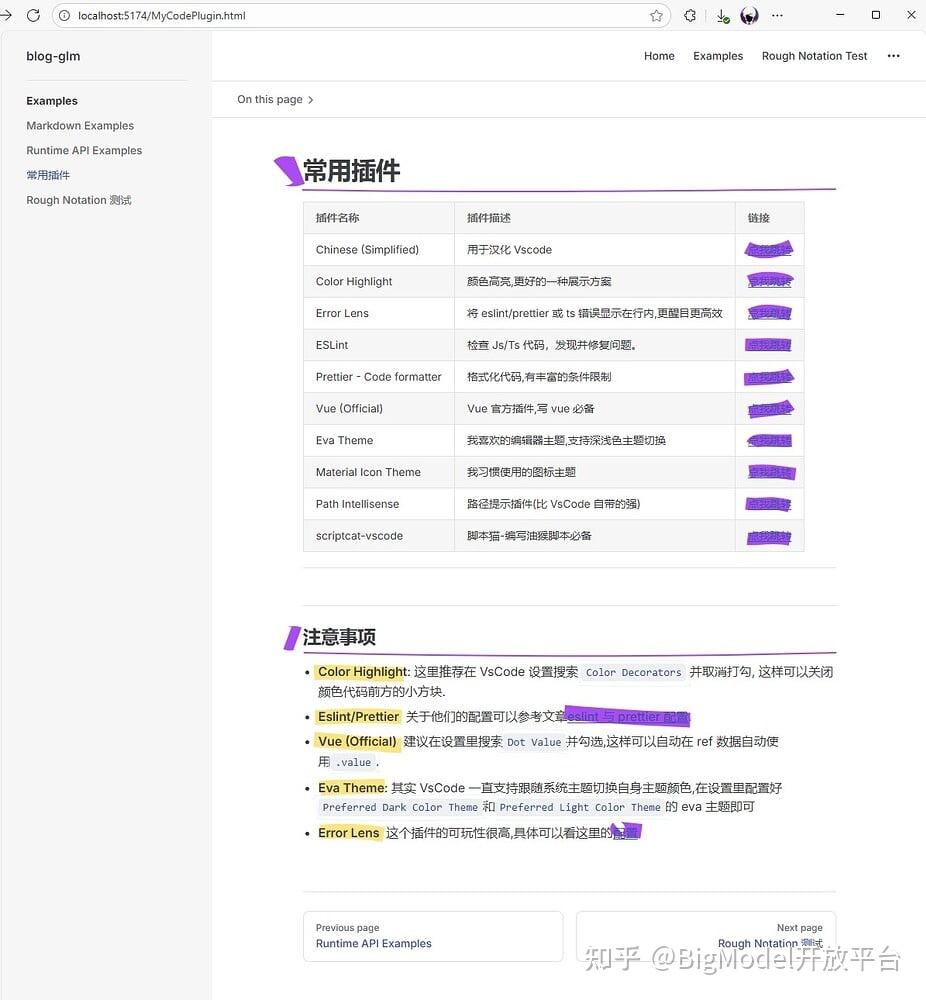926x1000 pixels.
Task: Open browser settings and more menu
Action: (777, 15)
